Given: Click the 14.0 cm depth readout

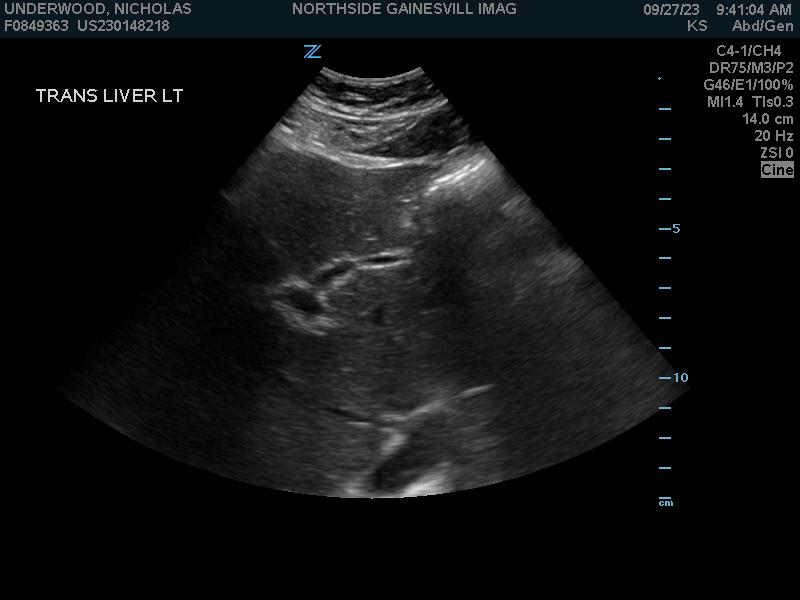Looking at the screenshot, I should [768, 119].
